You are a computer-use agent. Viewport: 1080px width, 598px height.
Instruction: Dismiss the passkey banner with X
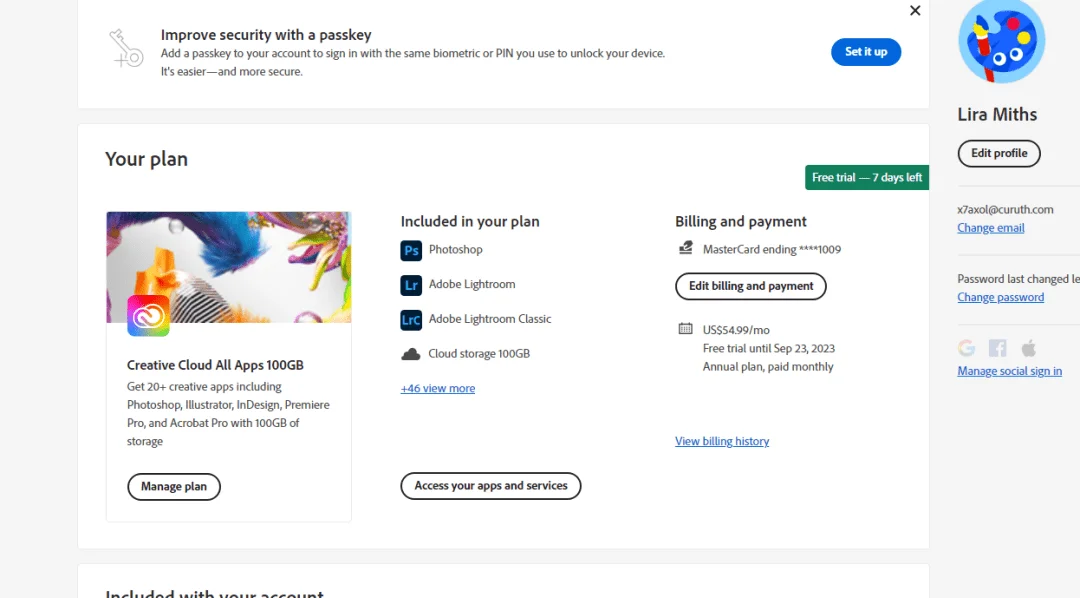tap(915, 10)
